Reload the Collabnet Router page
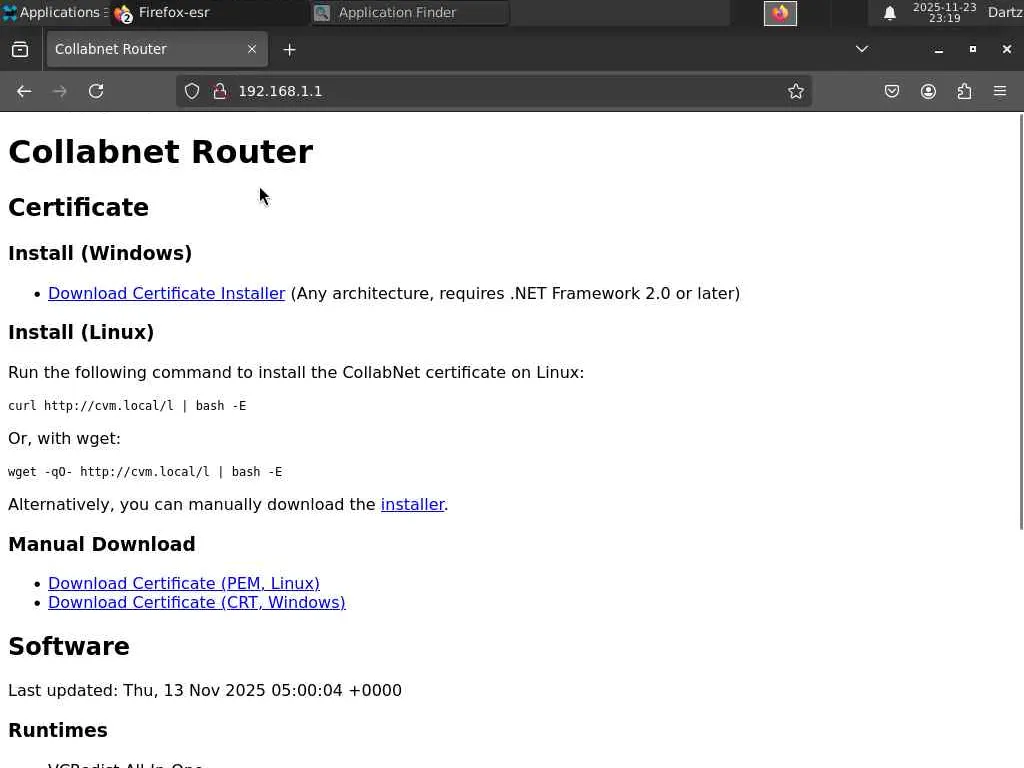 tap(96, 91)
